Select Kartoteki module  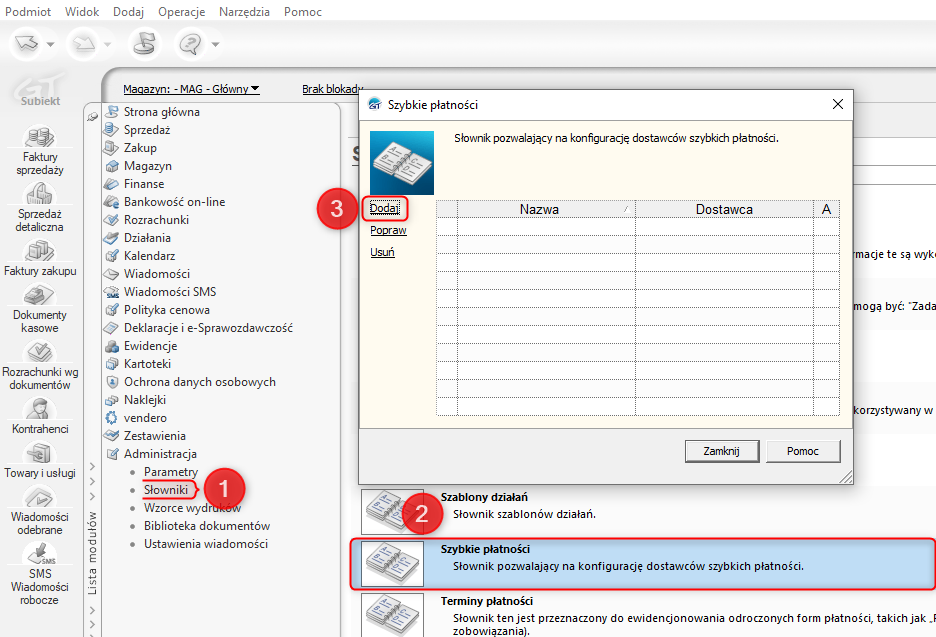[x=147, y=364]
